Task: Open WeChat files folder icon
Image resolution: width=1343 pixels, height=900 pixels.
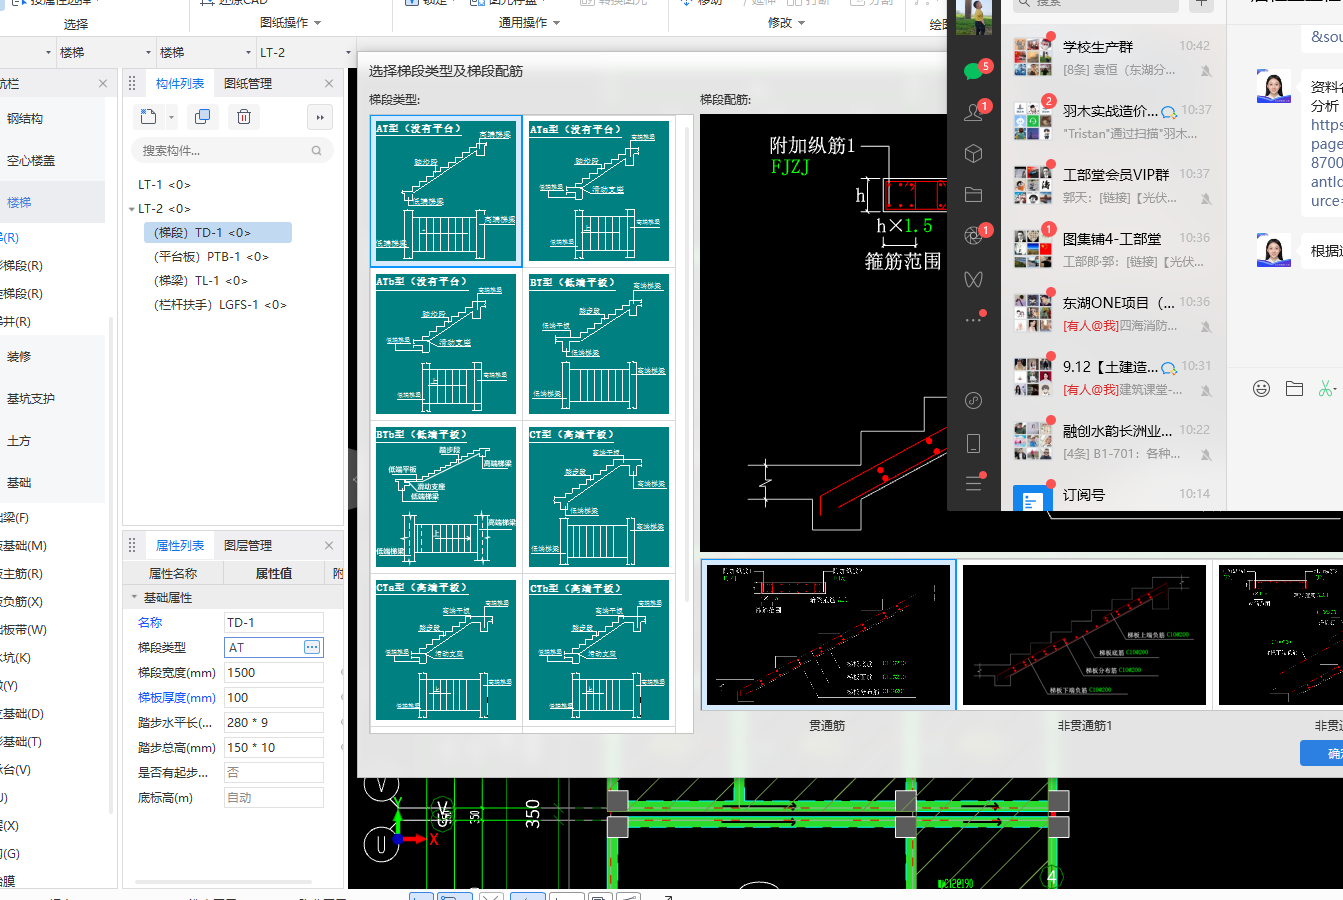Action: click(x=974, y=194)
